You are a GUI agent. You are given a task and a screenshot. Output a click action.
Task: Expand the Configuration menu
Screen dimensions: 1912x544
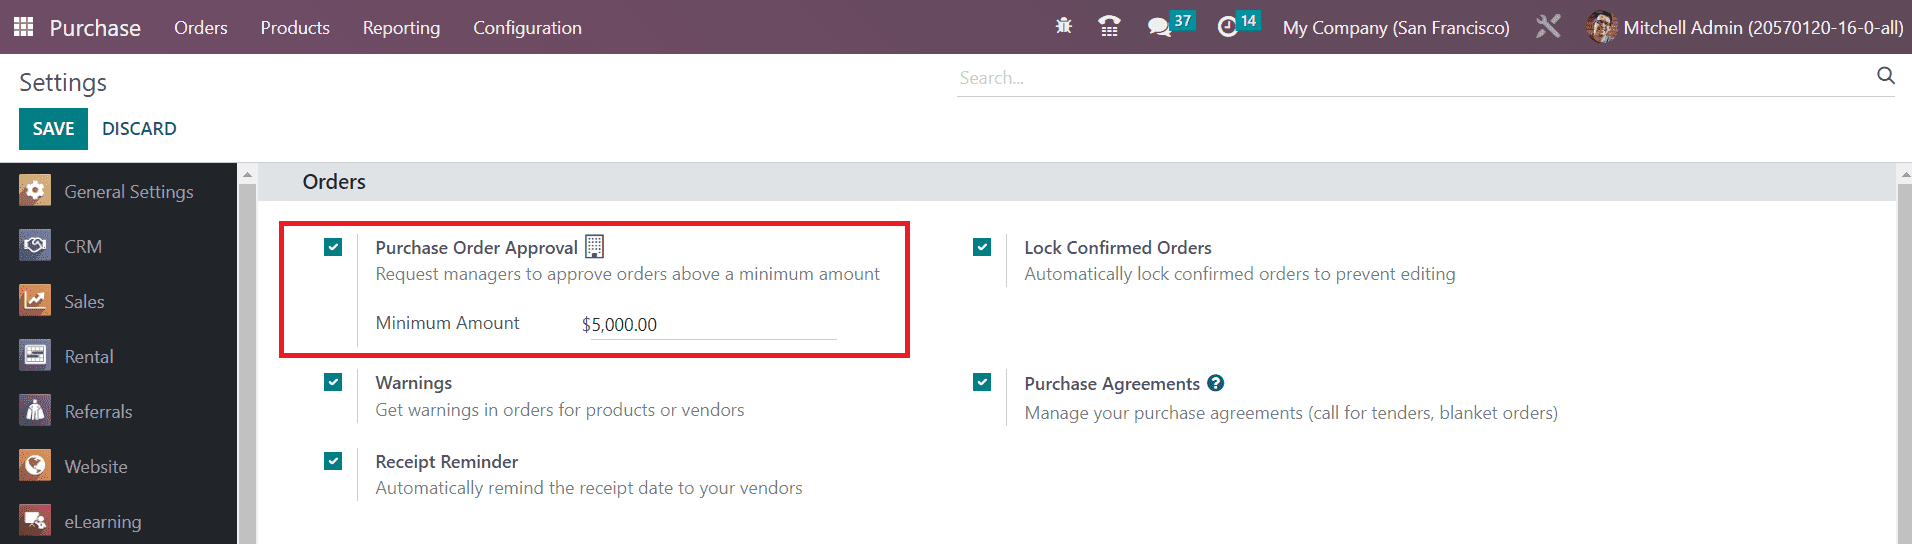tap(527, 28)
